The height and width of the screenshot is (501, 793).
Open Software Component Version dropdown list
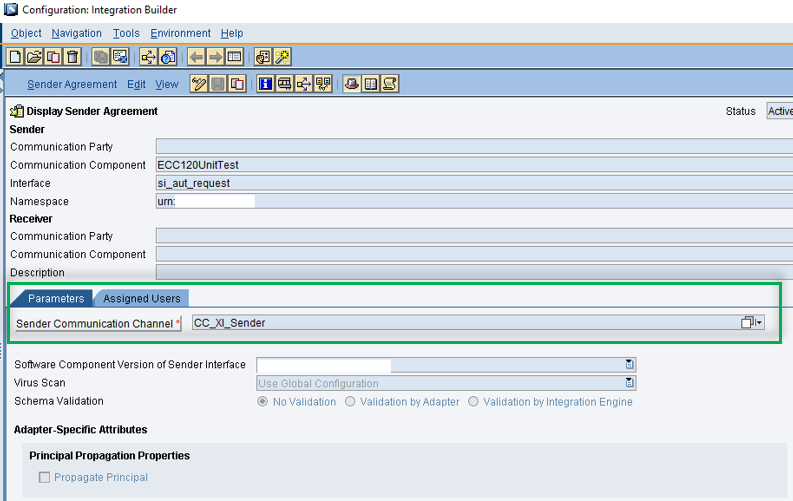[x=629, y=365]
